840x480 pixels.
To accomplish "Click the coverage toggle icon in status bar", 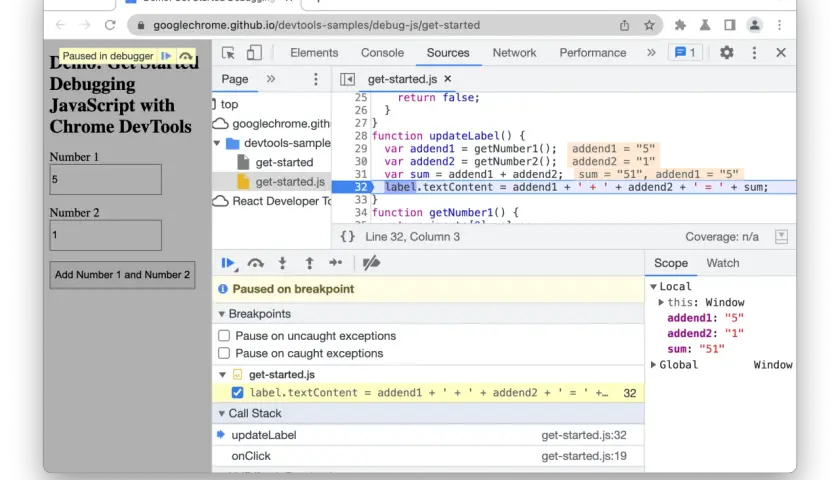I will [x=781, y=237].
